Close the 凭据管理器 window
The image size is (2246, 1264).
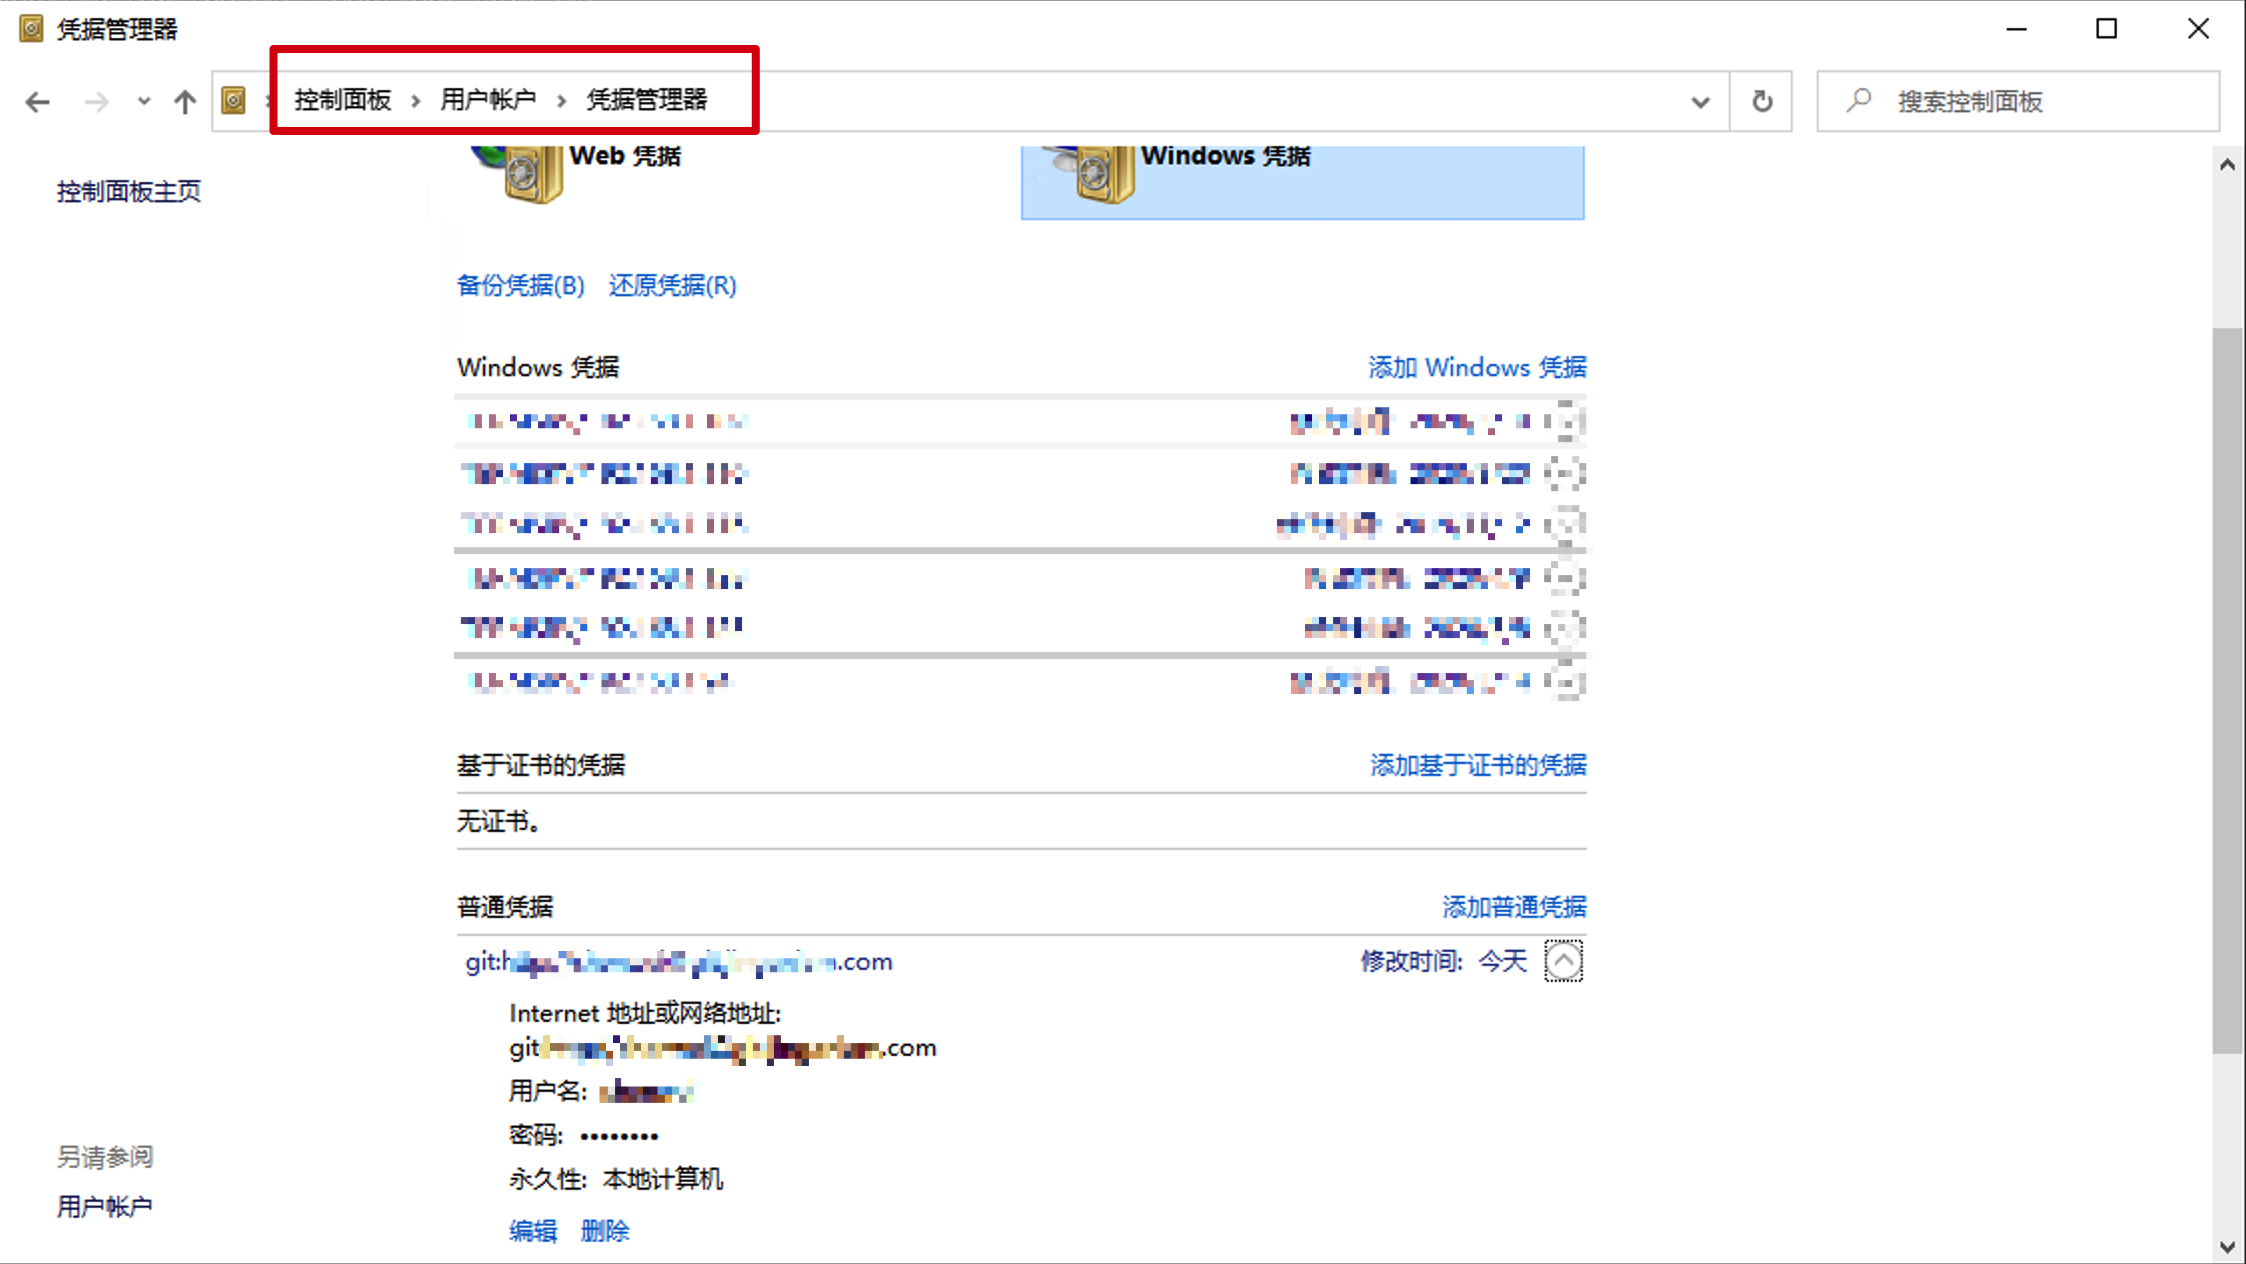(x=2198, y=29)
